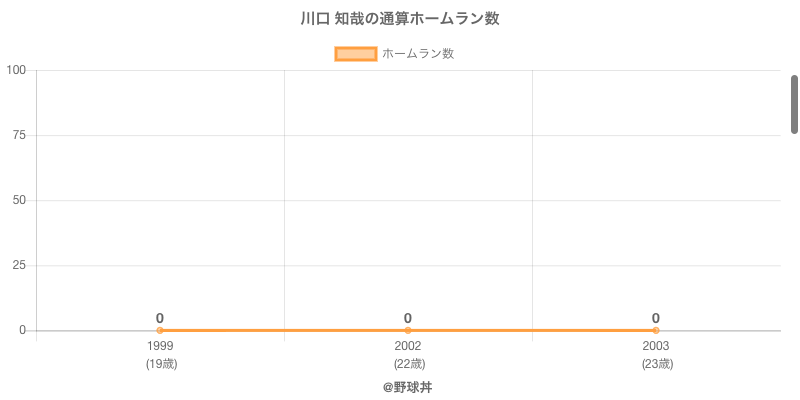
Task: Click the 0 value label above 1999
Action: (x=160, y=318)
